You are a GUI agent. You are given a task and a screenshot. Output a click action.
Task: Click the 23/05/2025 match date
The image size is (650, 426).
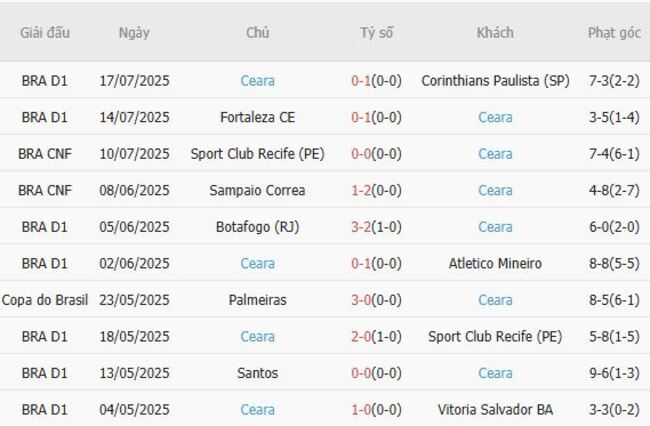[x=134, y=300]
